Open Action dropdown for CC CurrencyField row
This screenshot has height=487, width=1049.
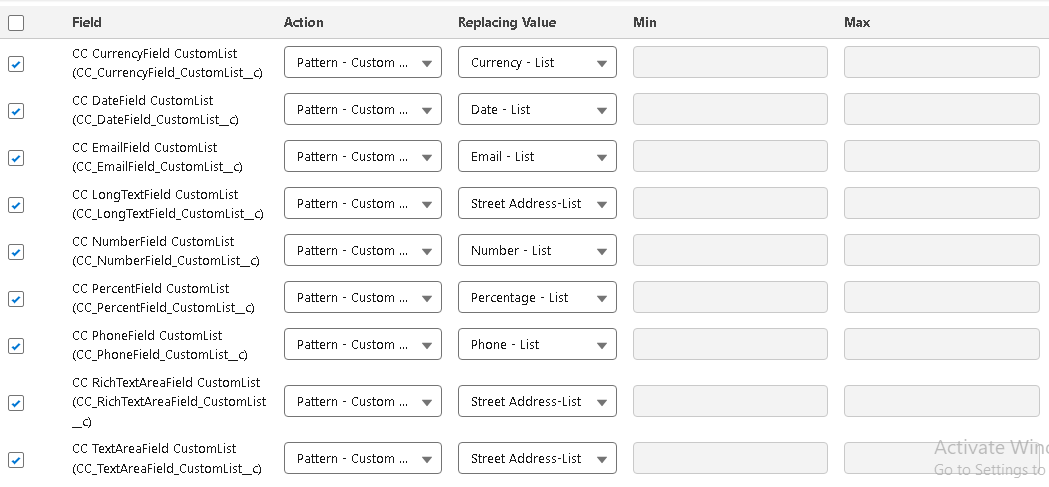click(x=362, y=63)
